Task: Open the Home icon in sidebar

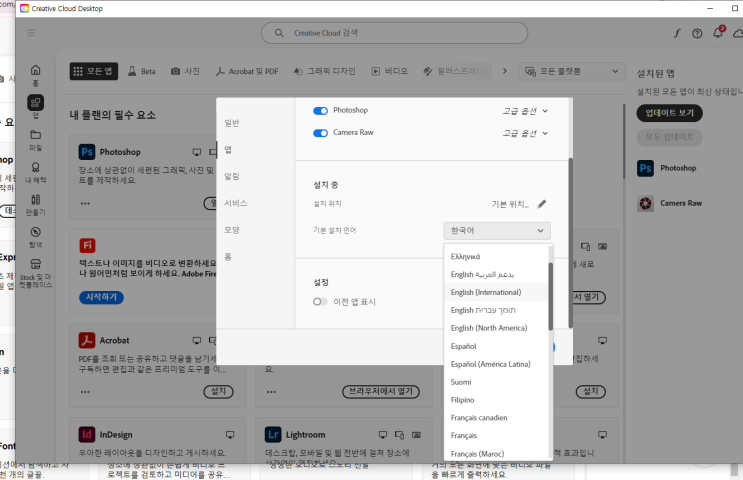Action: coord(36,70)
